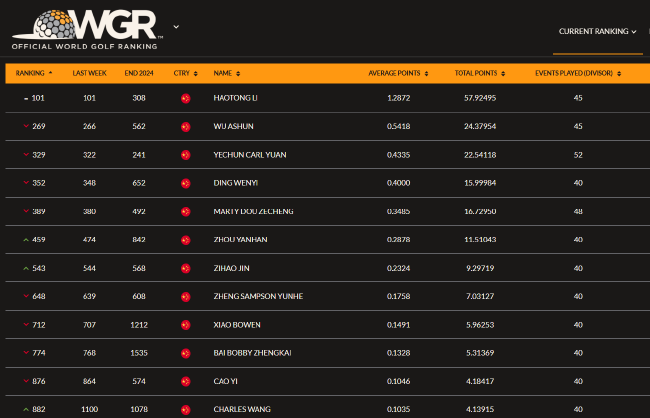
Task: Click the OWGR golf ball logo
Action: pyautogui.click(x=87, y=29)
